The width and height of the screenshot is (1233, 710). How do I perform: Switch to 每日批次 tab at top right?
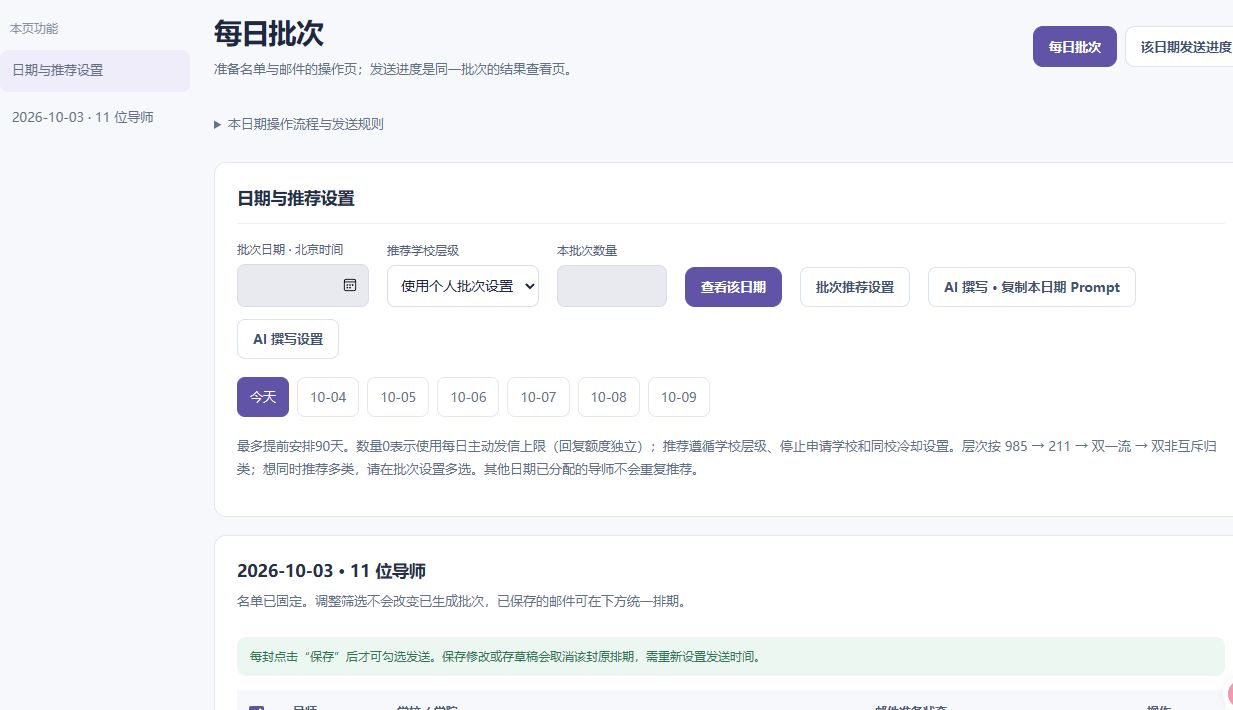tap(1075, 47)
